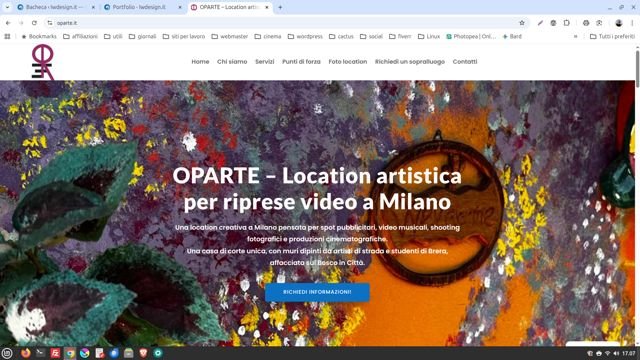Viewport: 640px width, 360px height.
Task: Click the RICHIEDI INFORMAZIONI! button
Action: [317, 292]
